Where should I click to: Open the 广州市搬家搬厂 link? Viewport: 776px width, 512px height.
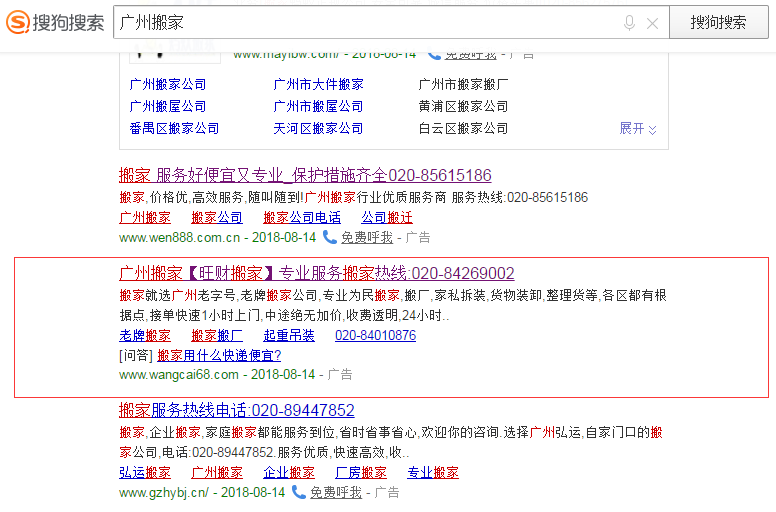click(463, 84)
